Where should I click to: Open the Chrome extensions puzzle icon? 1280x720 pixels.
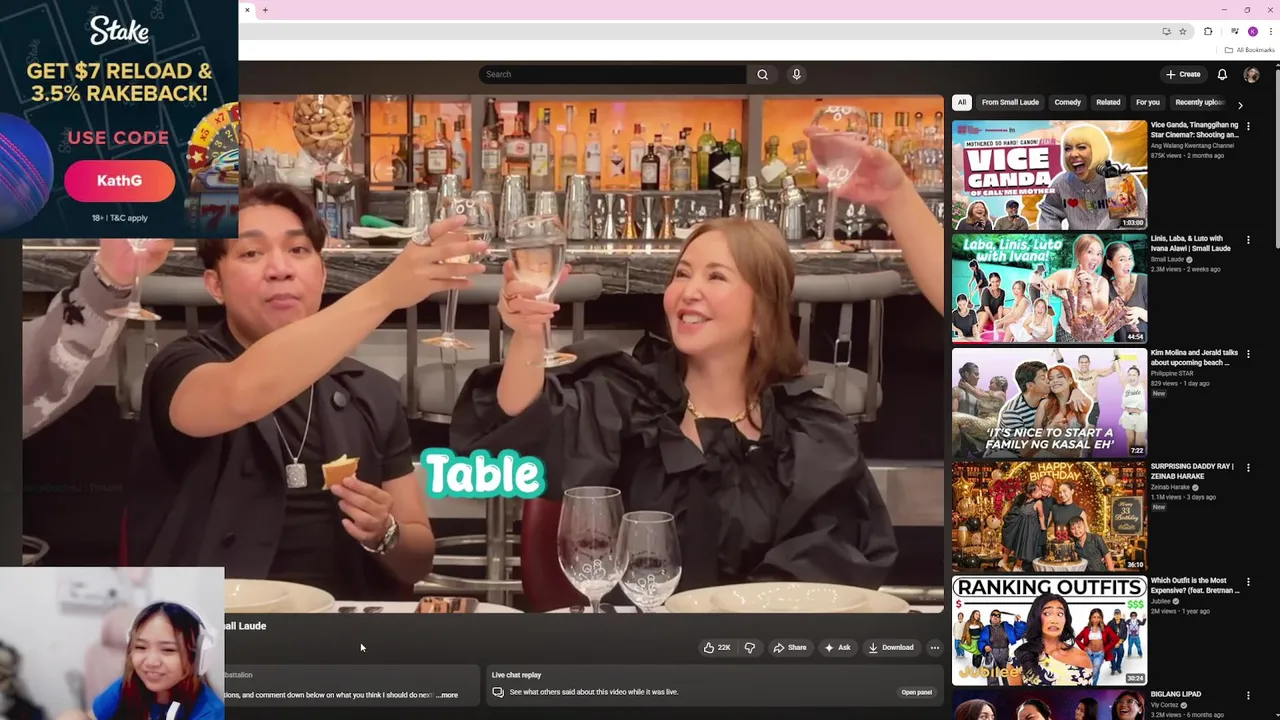coord(1207,31)
